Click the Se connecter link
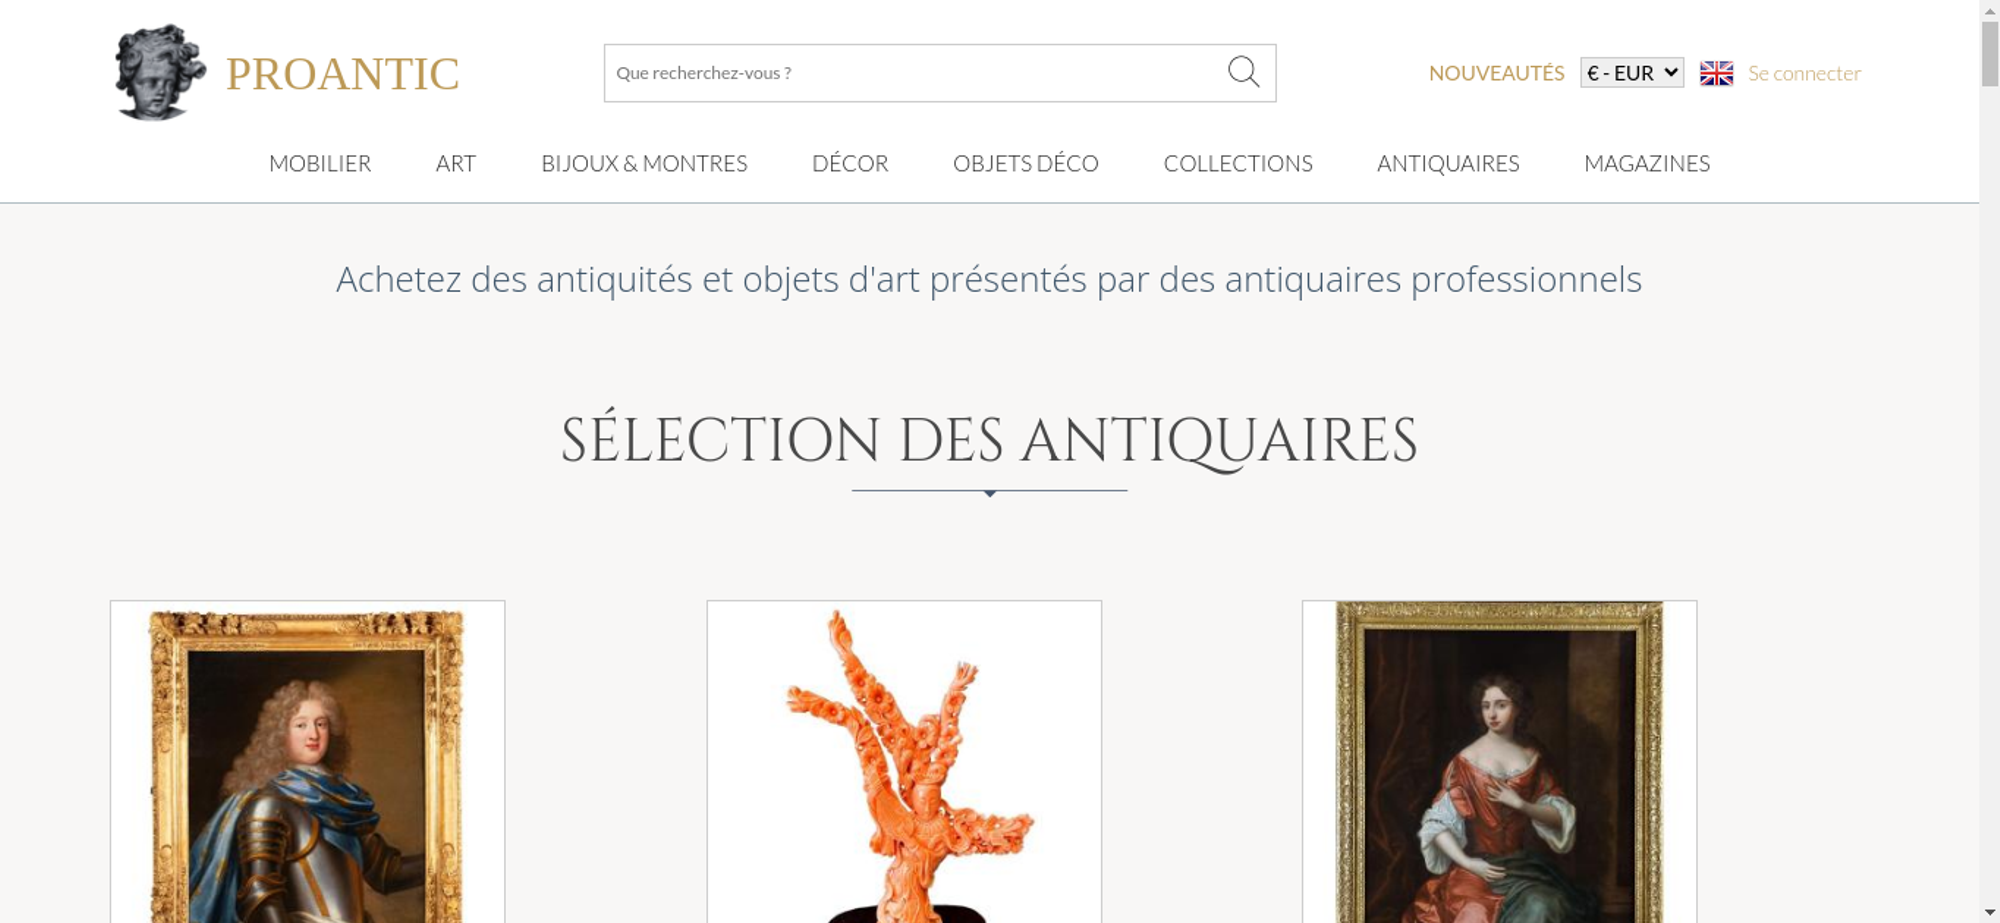Screen dimensions: 2000x923 [1804, 73]
